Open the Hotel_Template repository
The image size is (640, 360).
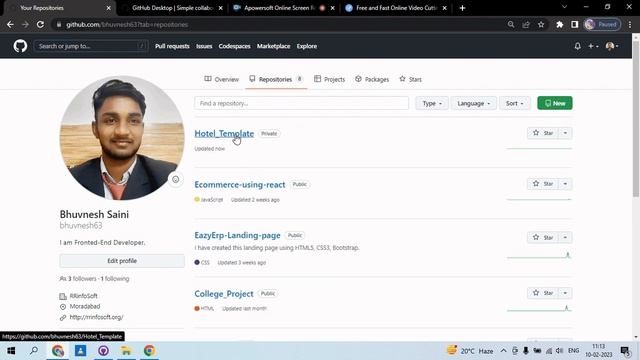coord(224,133)
